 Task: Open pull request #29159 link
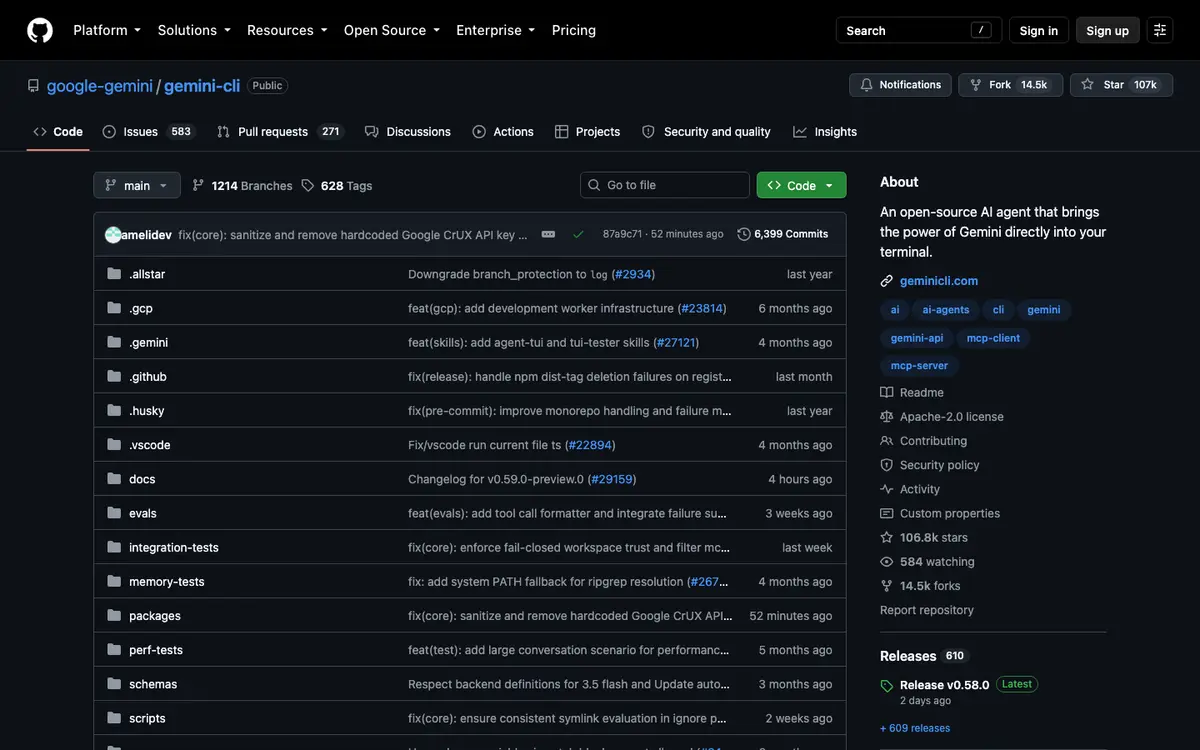coord(612,479)
